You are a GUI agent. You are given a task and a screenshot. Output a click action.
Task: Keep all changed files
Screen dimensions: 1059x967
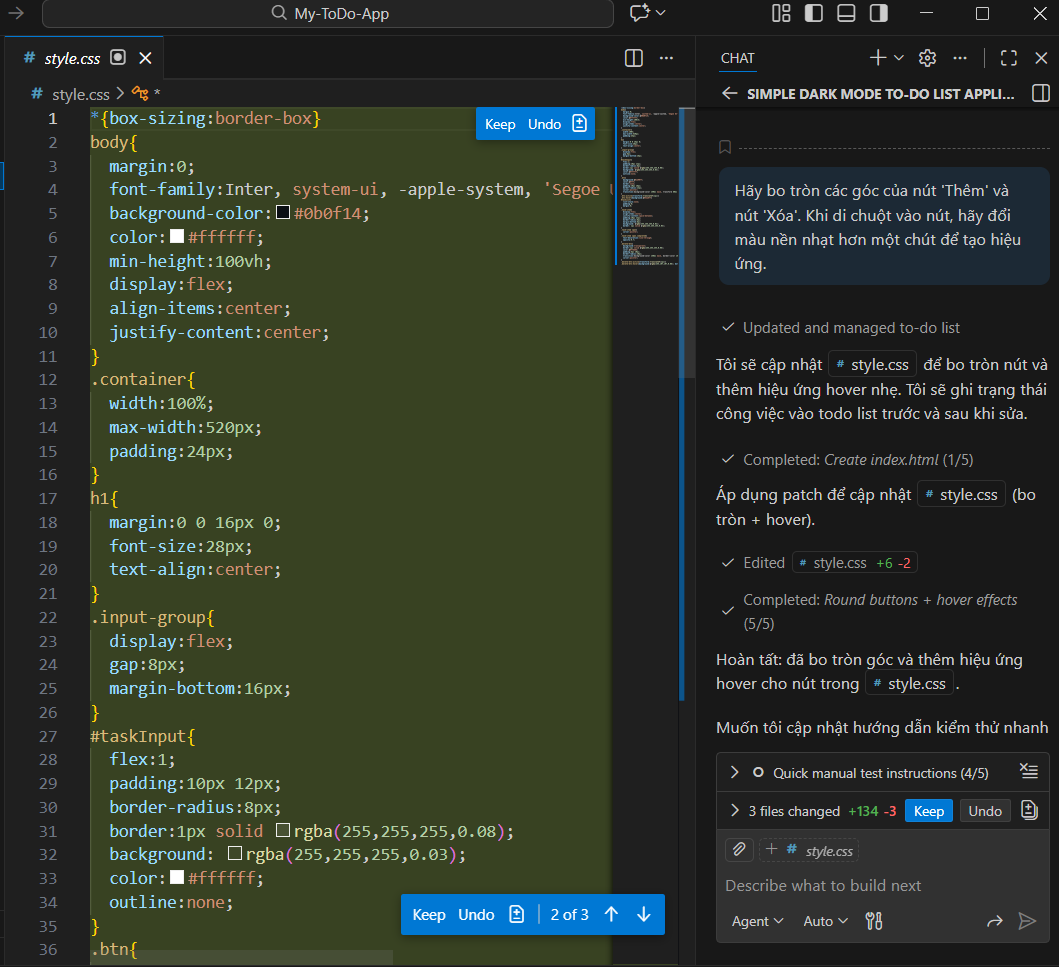coord(928,810)
